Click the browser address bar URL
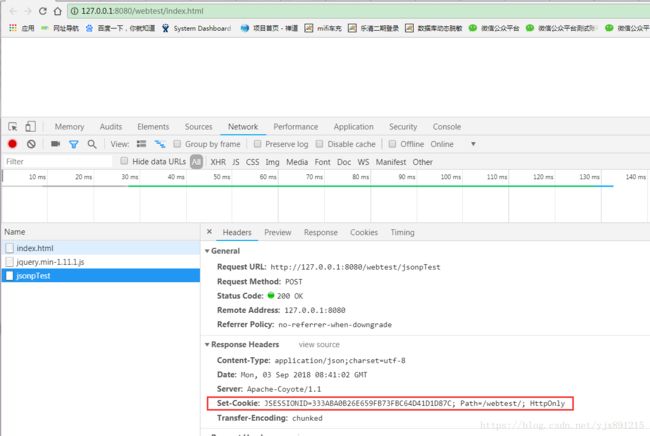The image size is (650, 436). pyautogui.click(x=142, y=11)
